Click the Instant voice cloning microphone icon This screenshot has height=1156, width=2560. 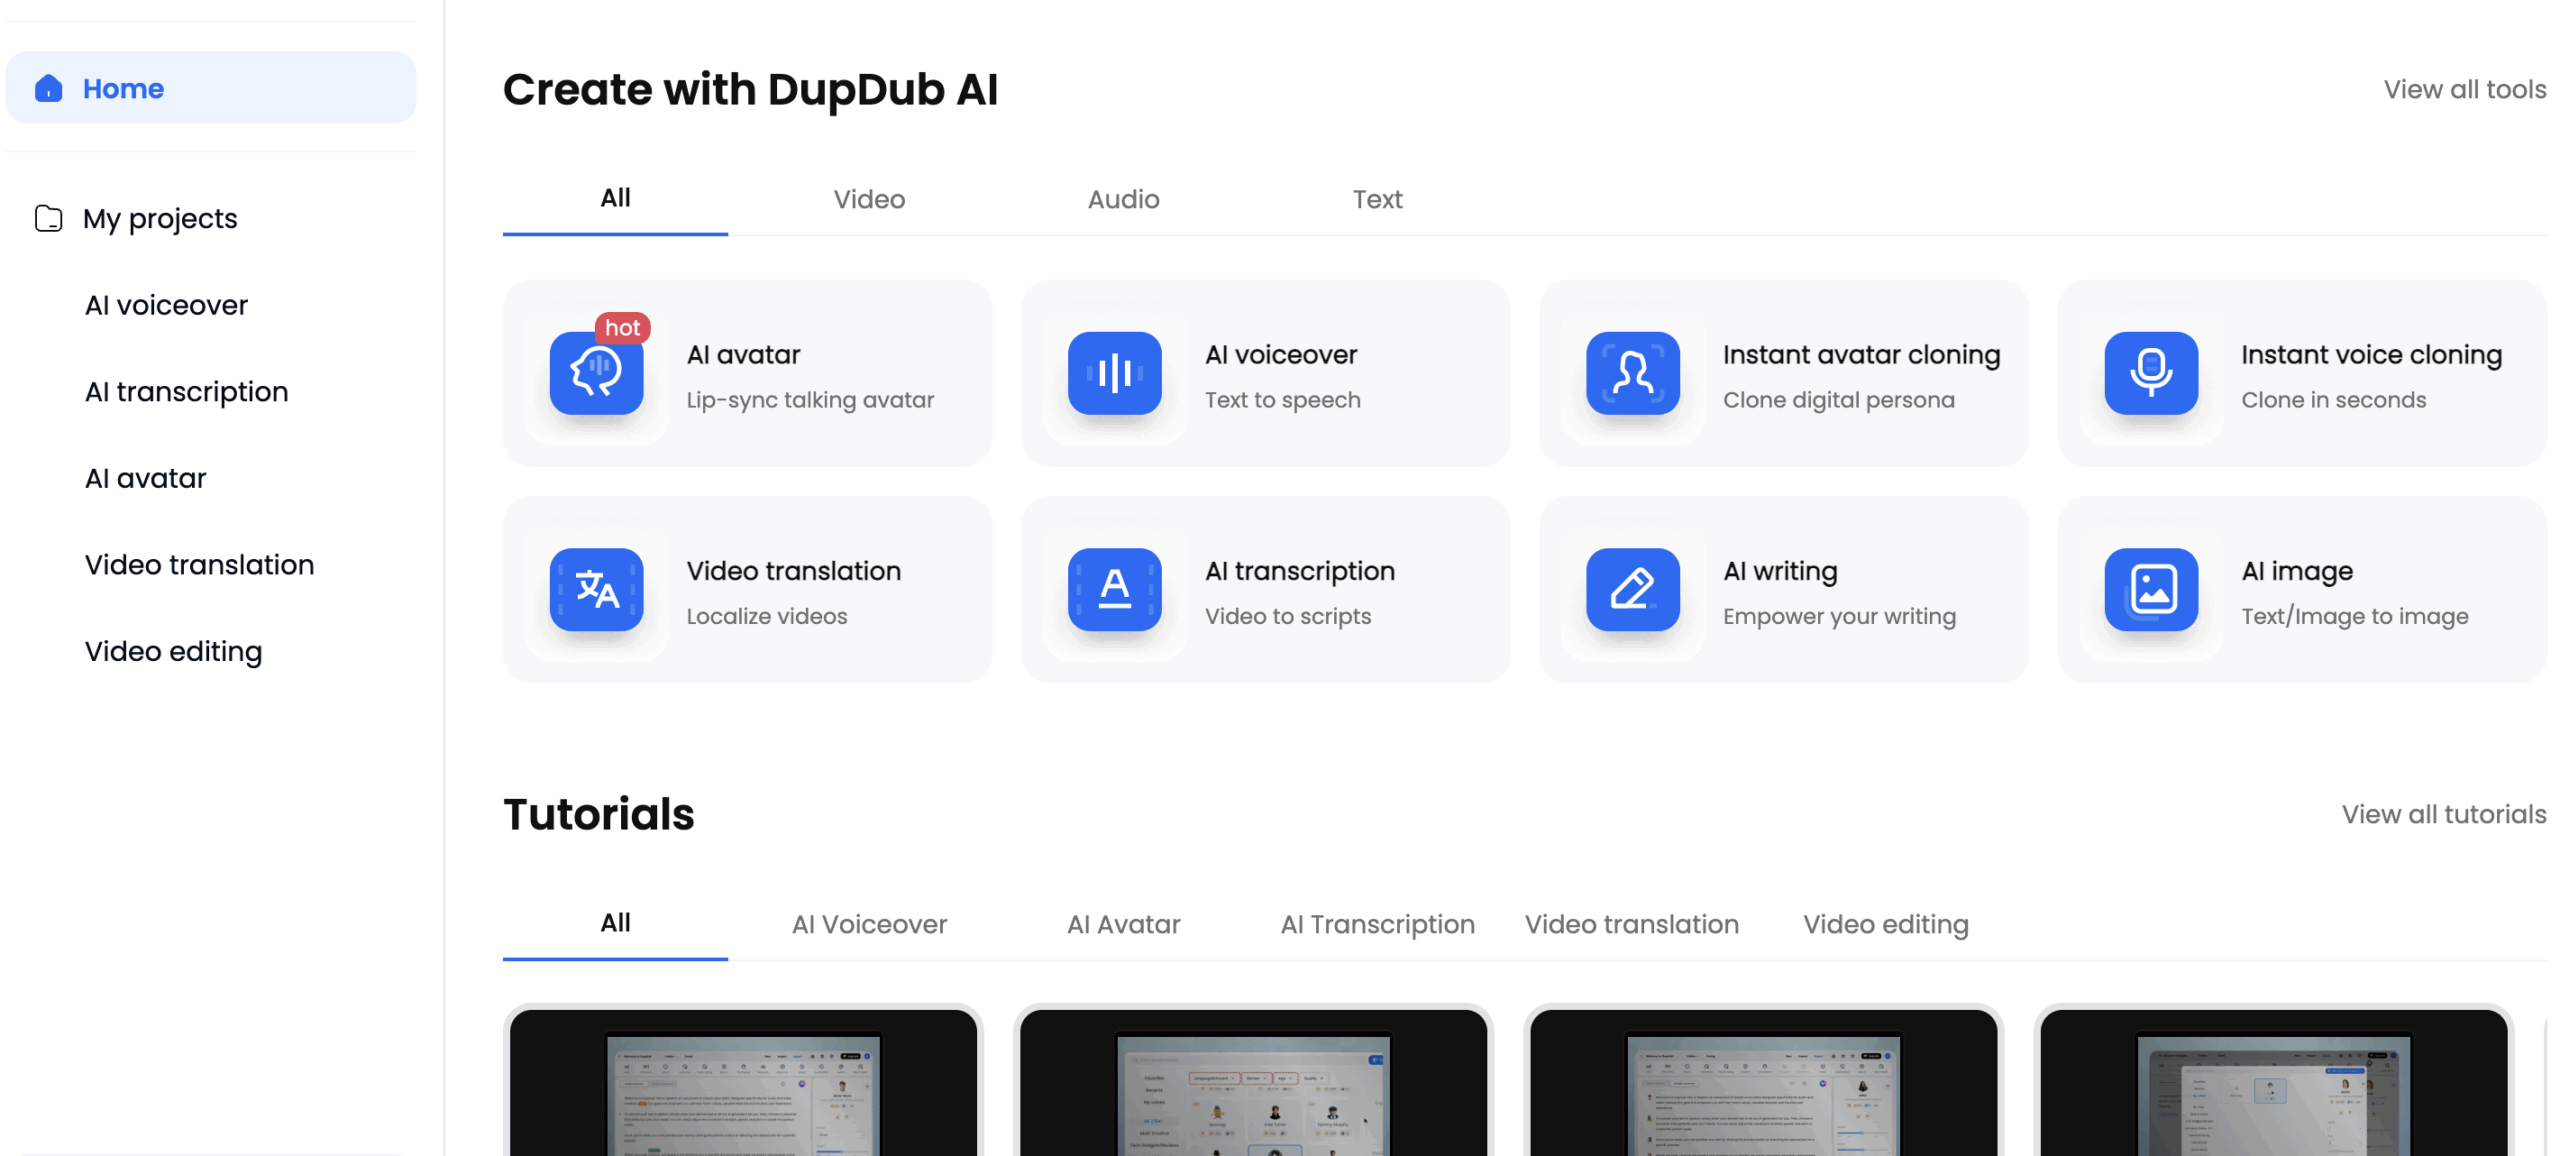click(x=2149, y=373)
